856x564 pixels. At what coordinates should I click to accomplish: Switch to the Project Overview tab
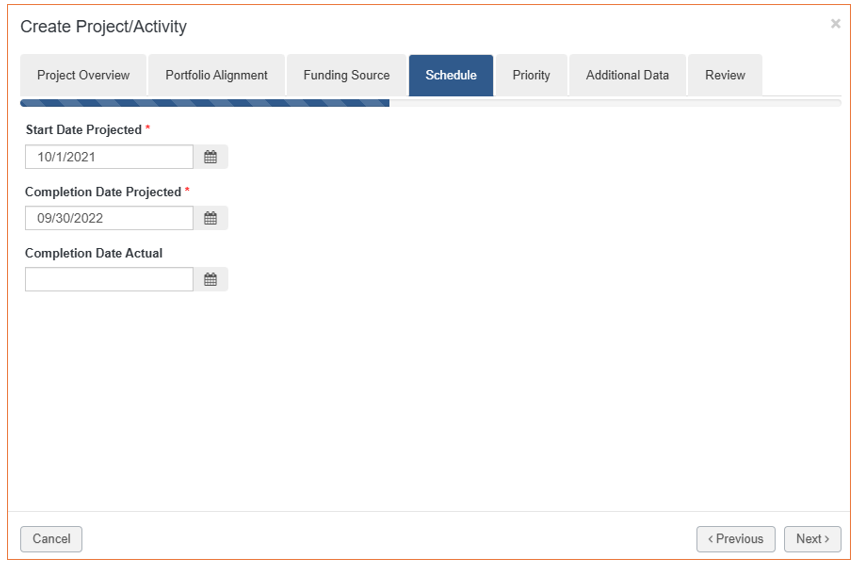pos(83,75)
